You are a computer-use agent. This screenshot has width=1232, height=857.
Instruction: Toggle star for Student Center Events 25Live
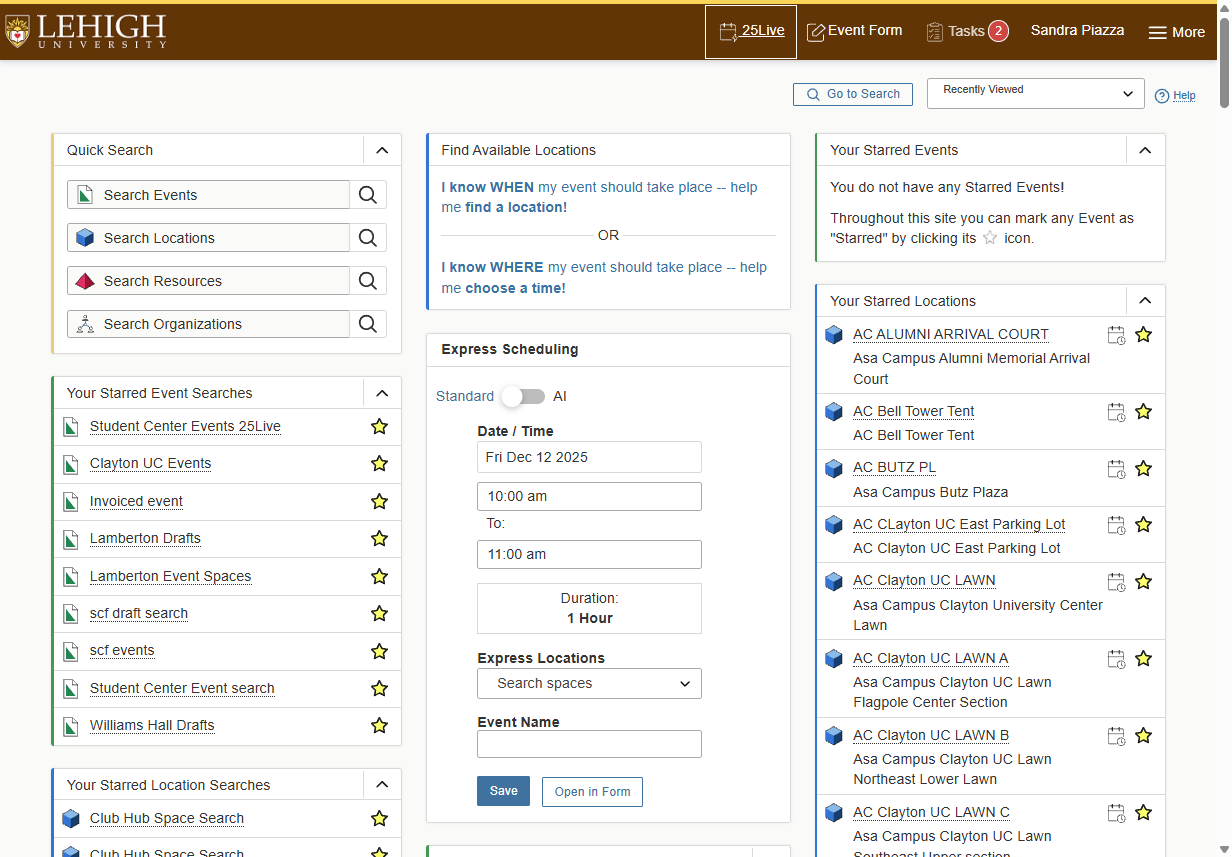[x=379, y=426]
